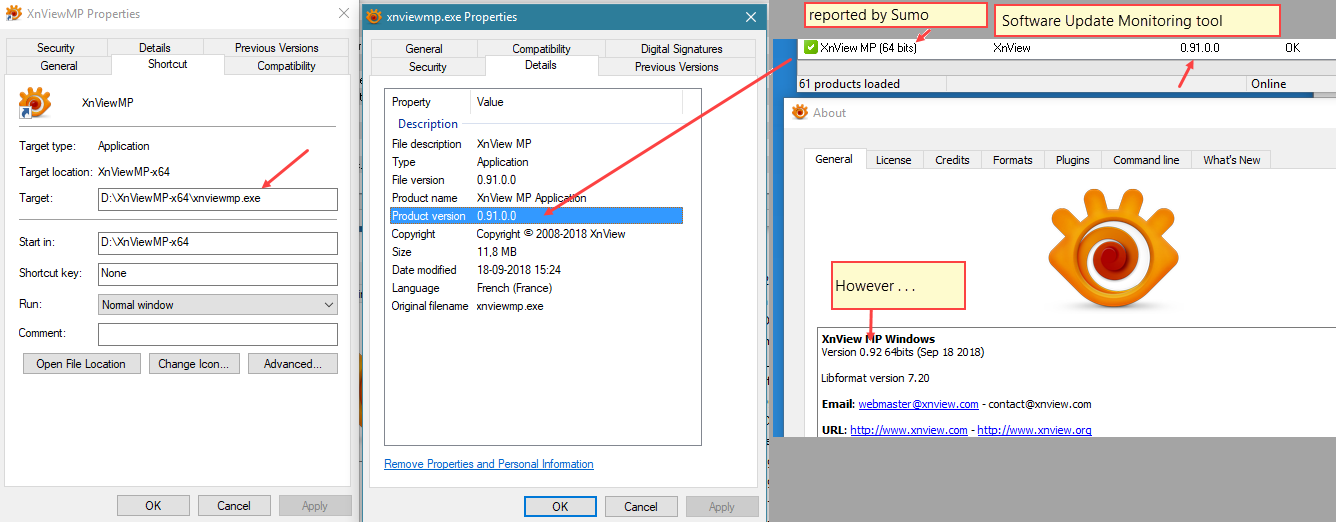This screenshot has width=1336, height=522.
Task: Click Remove Properties and Personal Information link
Action: click(489, 464)
